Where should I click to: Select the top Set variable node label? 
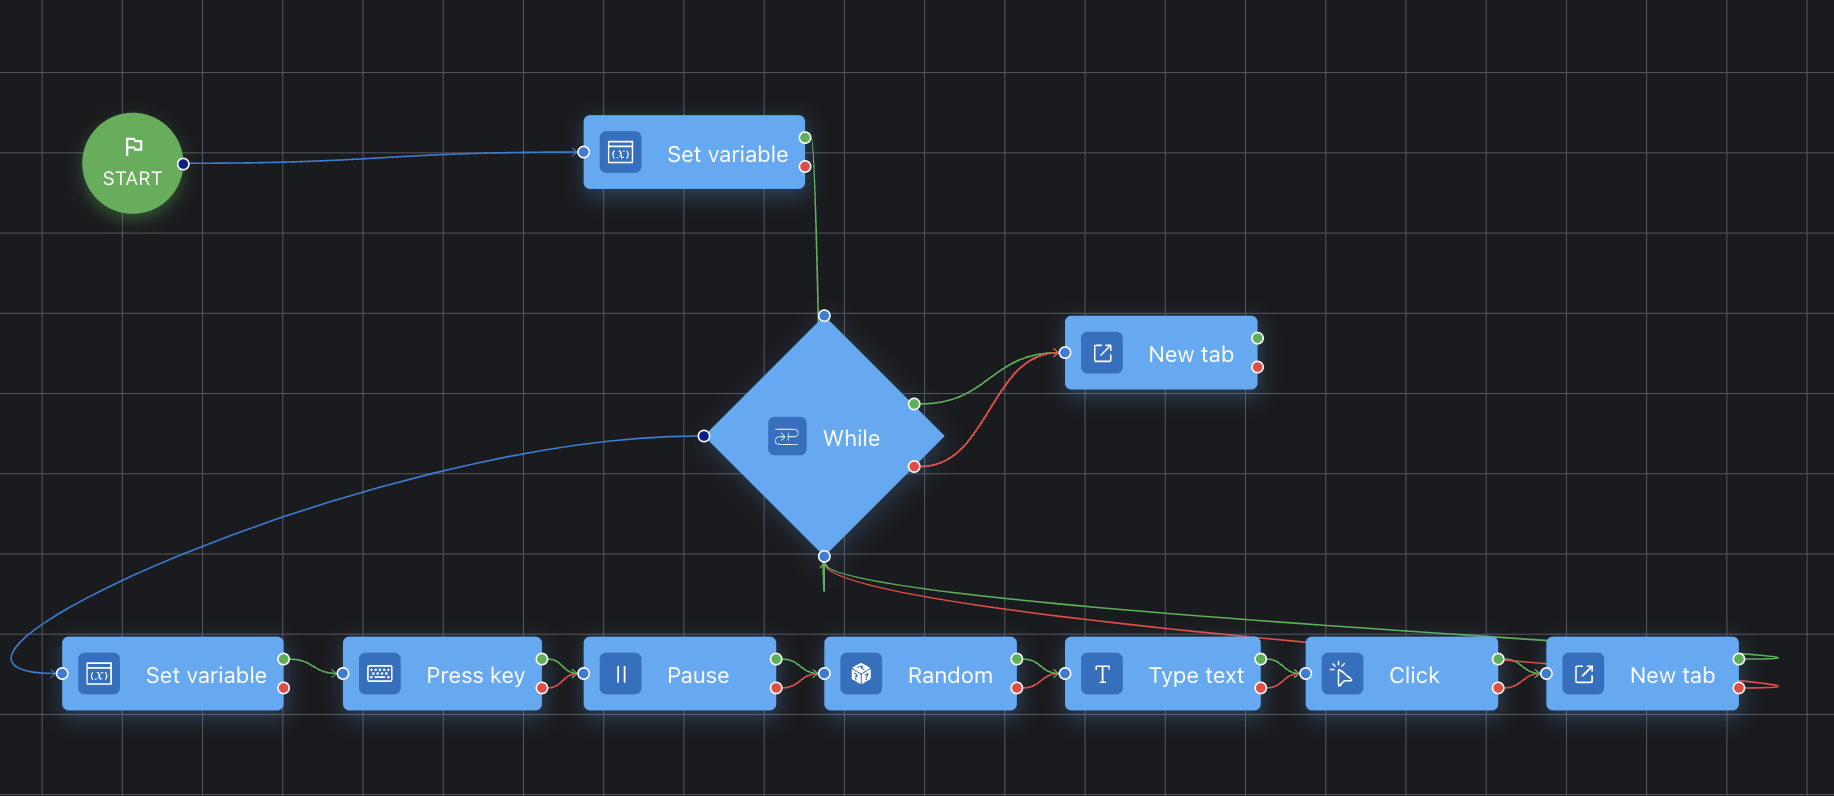[x=727, y=154]
